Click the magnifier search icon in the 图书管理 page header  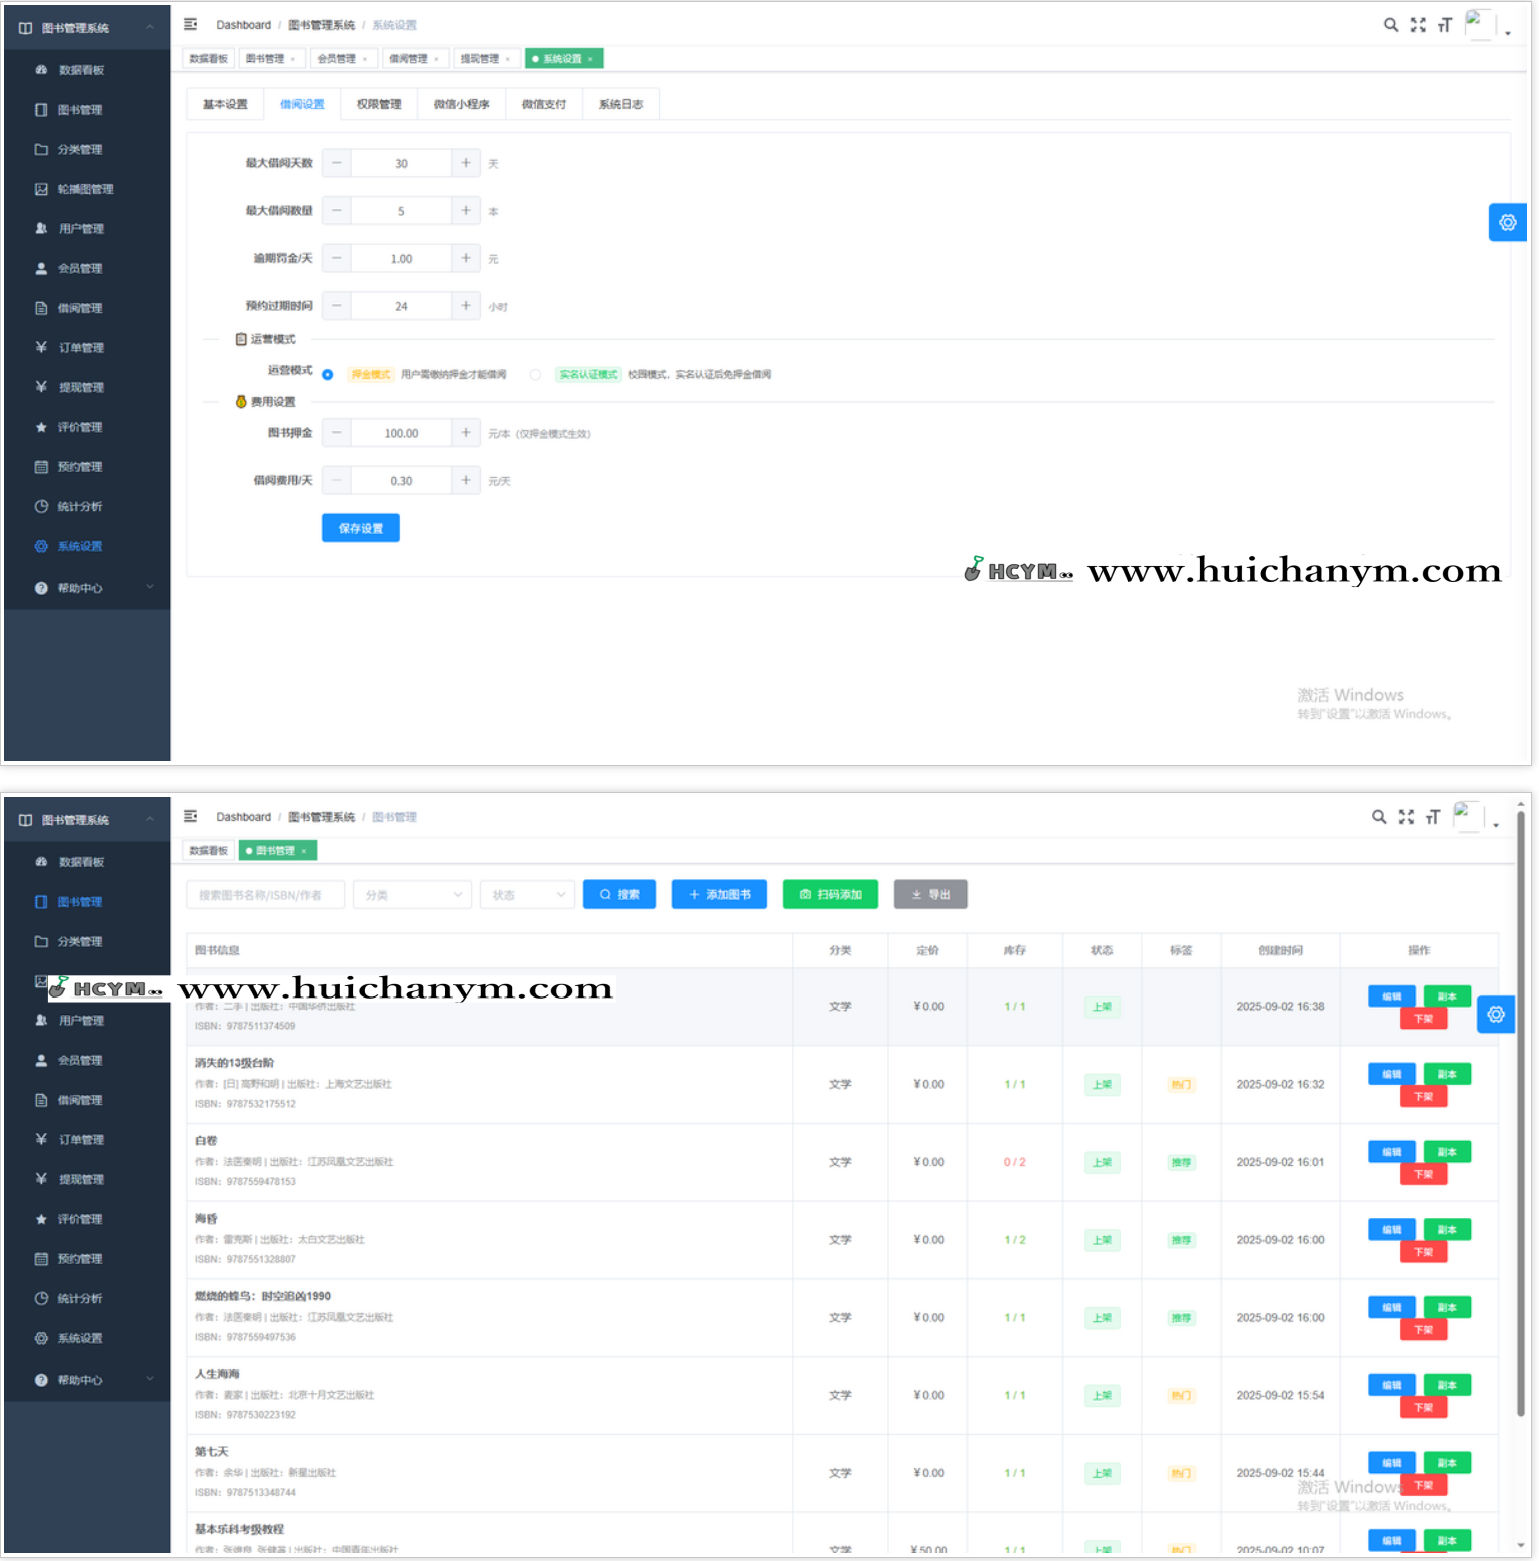tap(1379, 817)
